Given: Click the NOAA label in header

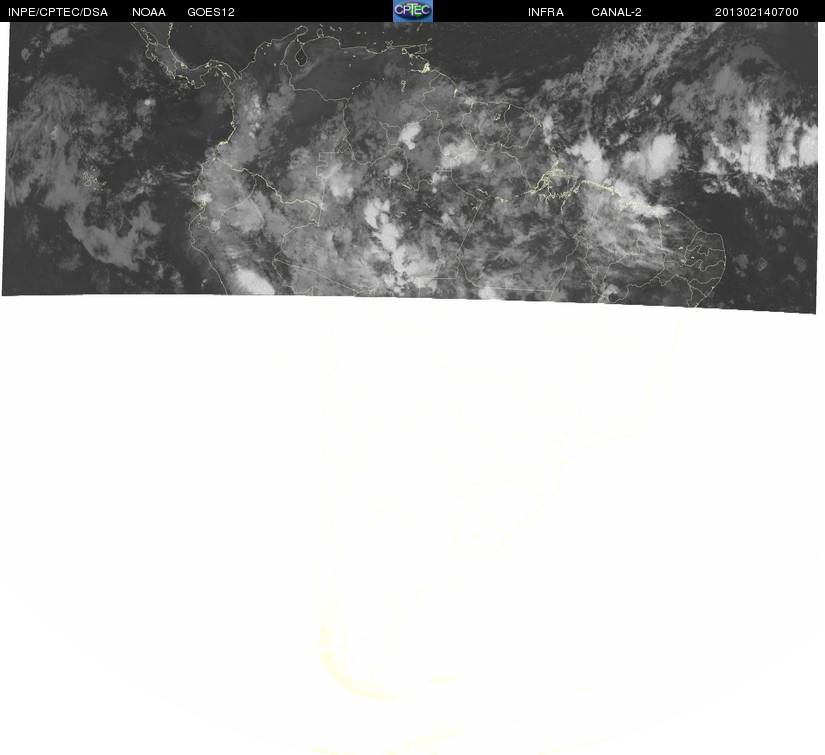Looking at the screenshot, I should [149, 12].
